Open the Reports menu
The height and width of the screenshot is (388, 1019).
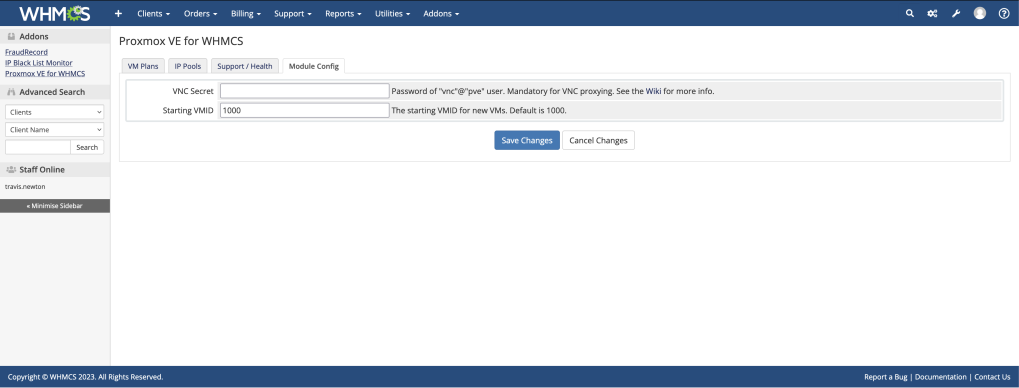[x=342, y=13]
